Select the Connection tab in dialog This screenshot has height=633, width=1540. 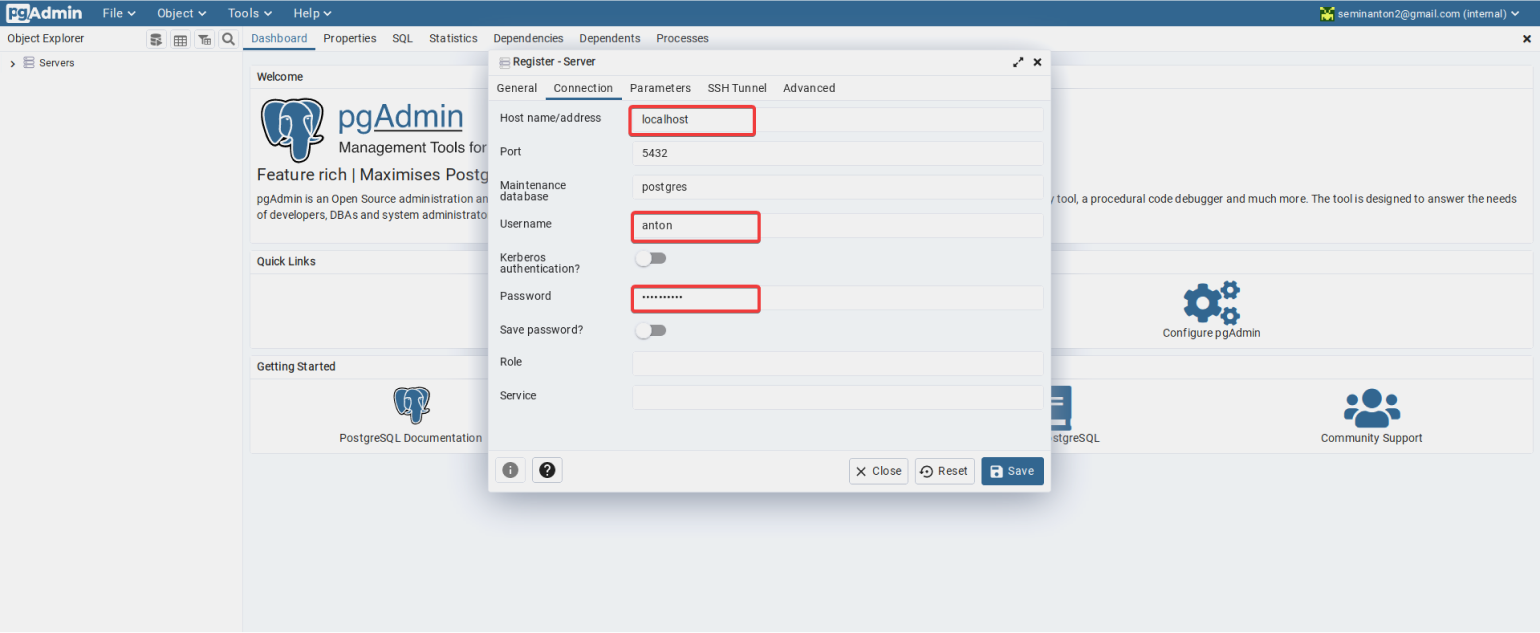pos(583,88)
